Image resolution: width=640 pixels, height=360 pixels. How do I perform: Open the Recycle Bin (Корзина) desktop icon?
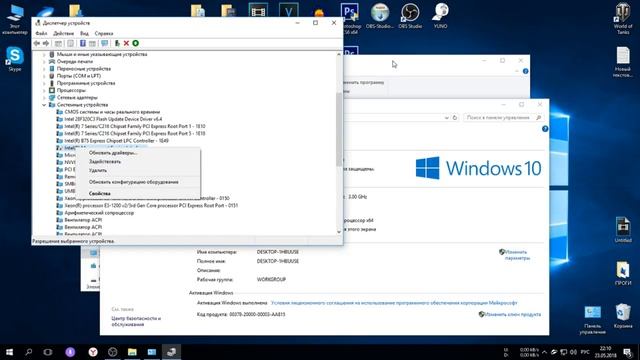[623, 316]
